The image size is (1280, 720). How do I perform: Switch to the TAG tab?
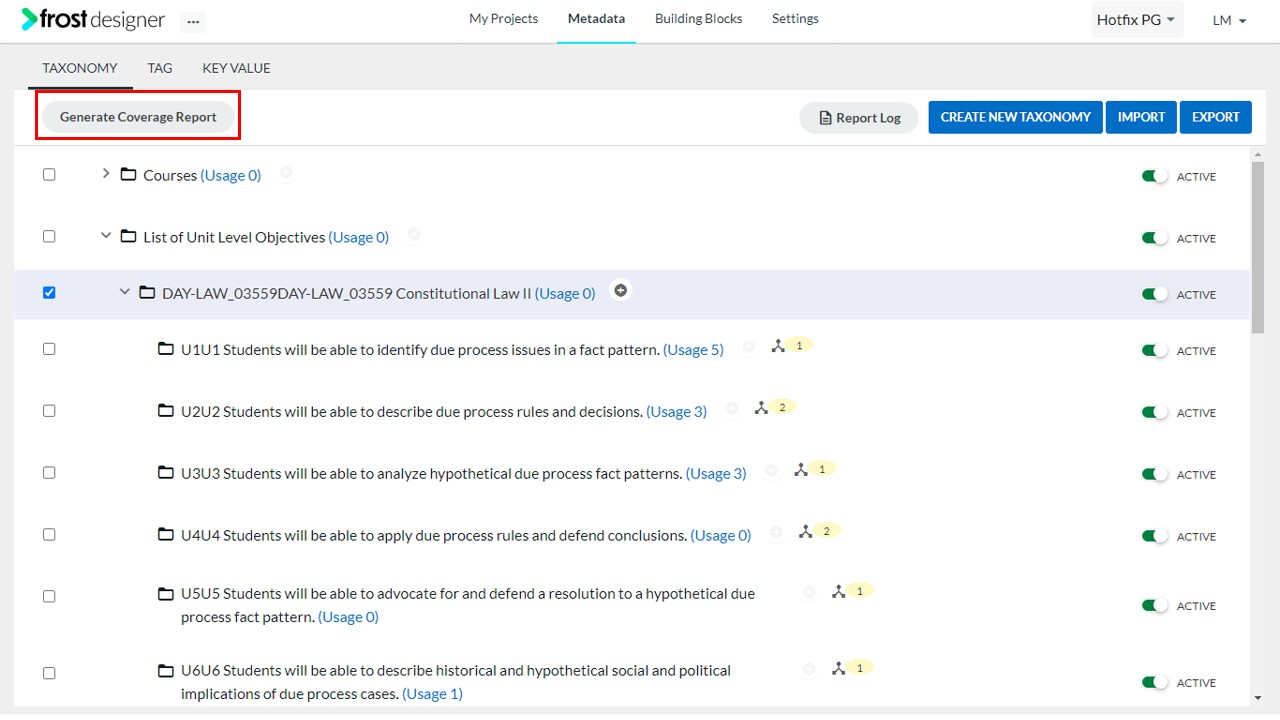point(160,67)
